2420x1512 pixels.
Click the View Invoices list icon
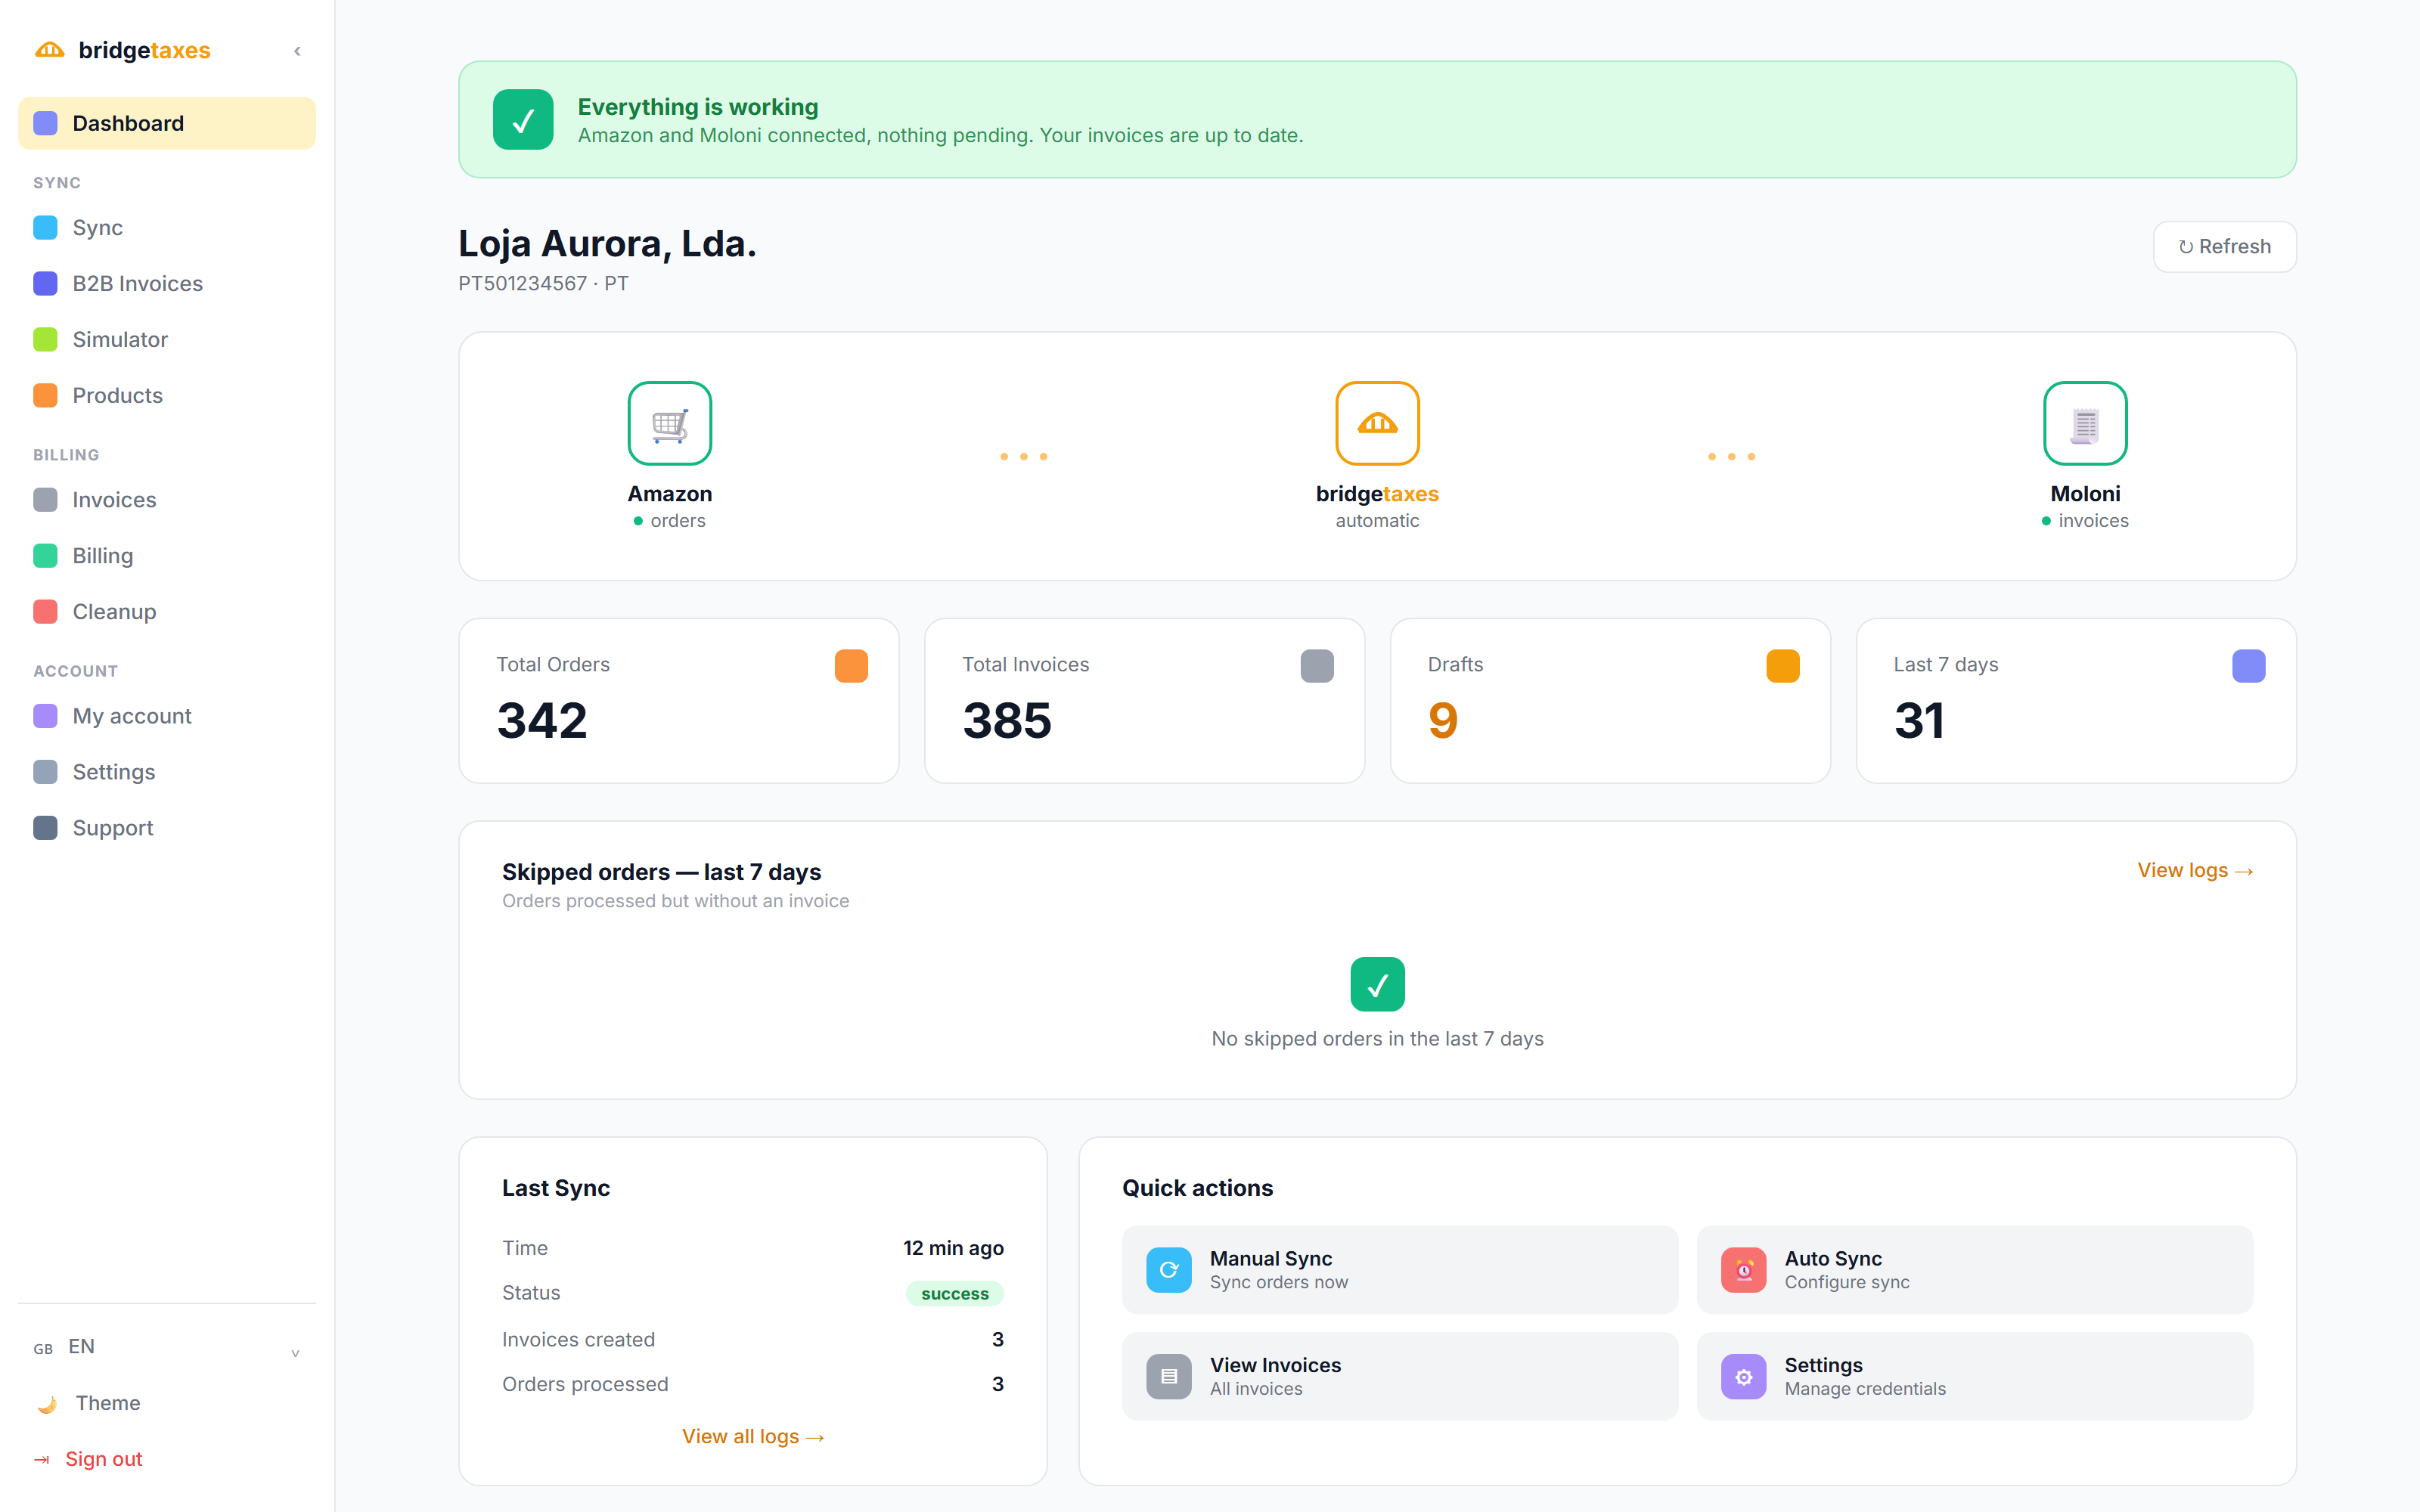[1168, 1376]
